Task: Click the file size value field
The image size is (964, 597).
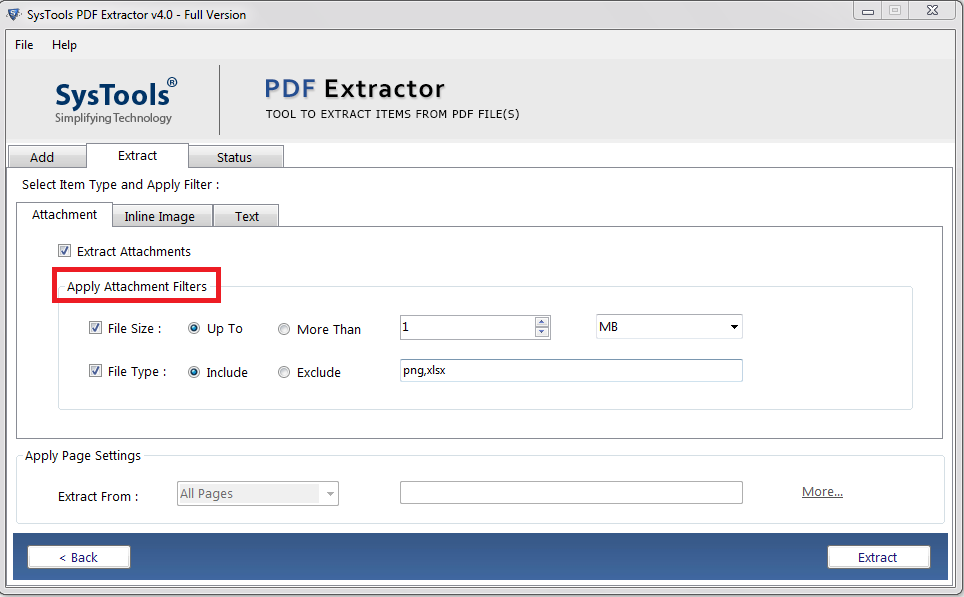Action: tap(467, 327)
